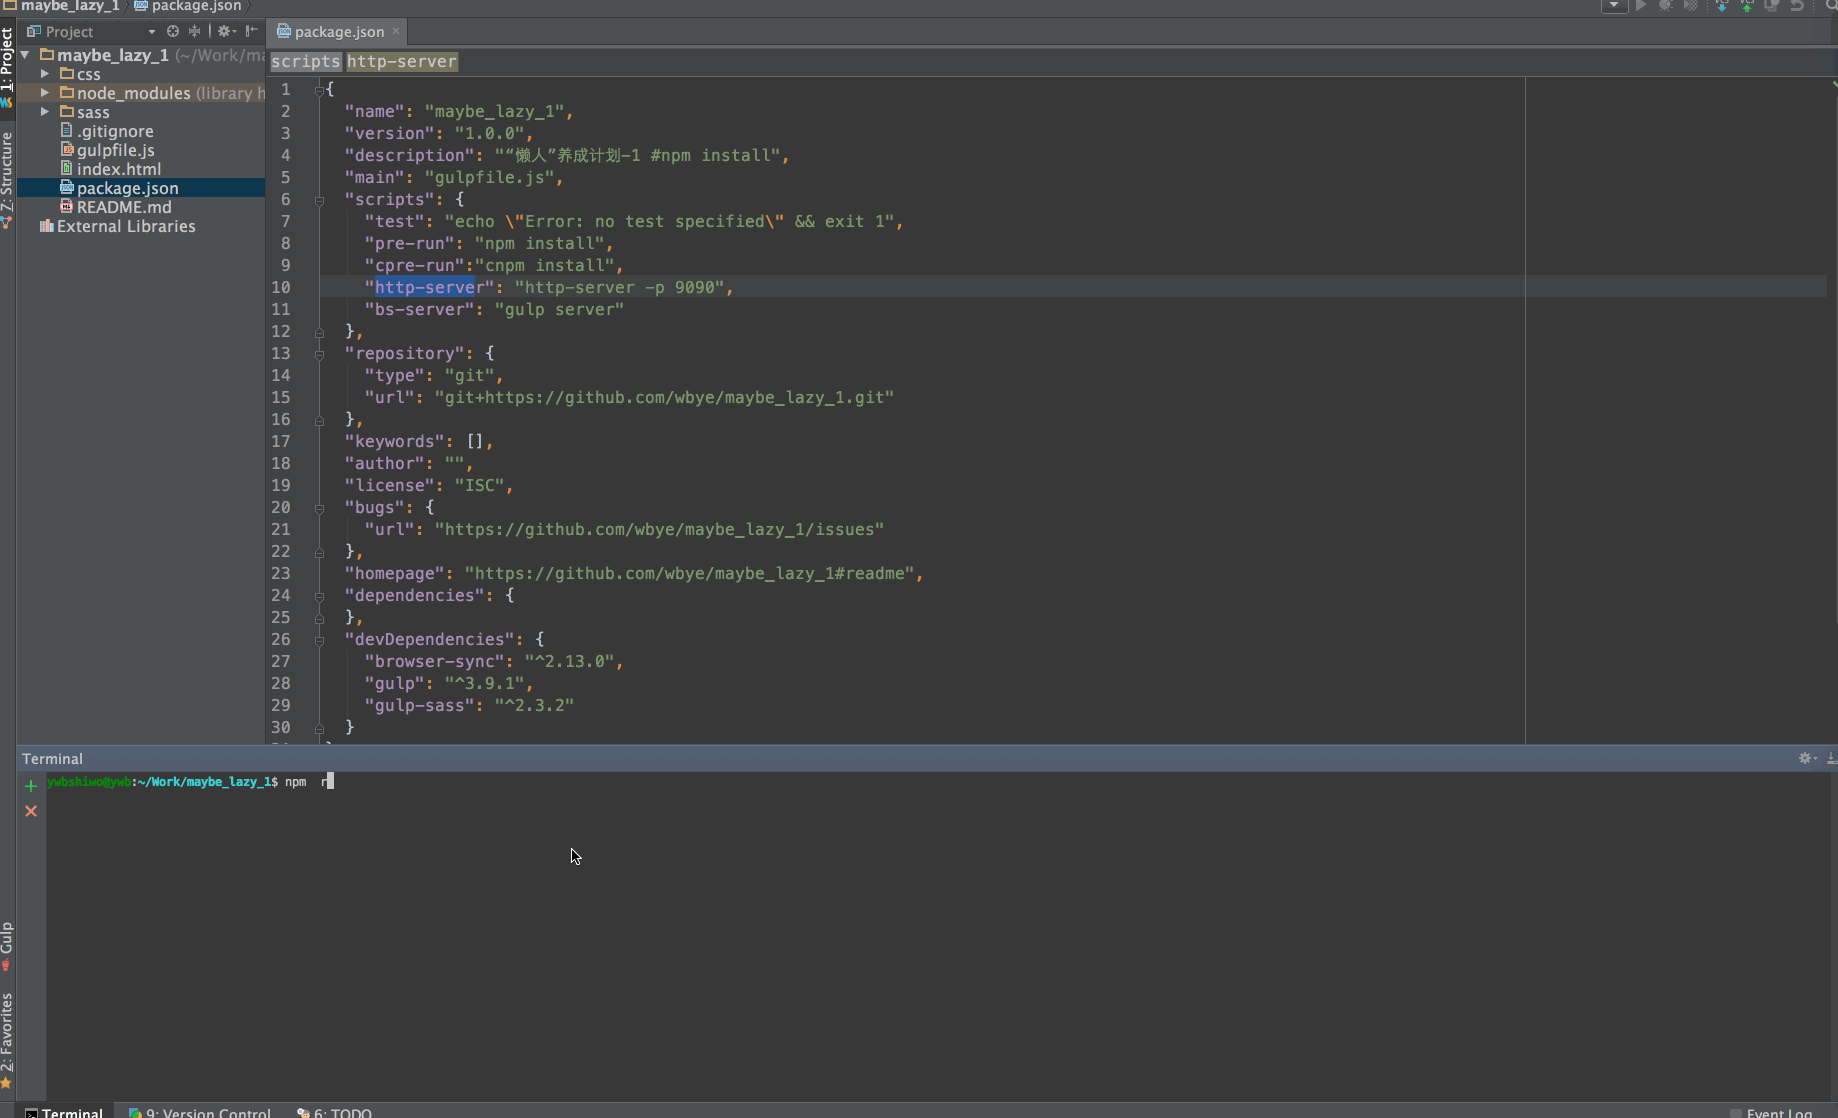Image resolution: width=1838 pixels, height=1118 pixels.
Task: Select gulpfile.js in the project tree
Action: 107,150
